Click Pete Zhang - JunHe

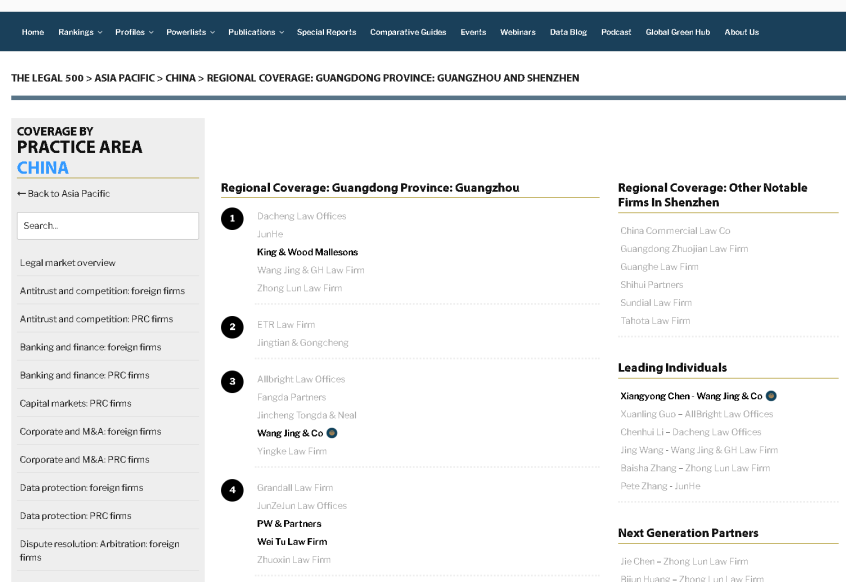click(660, 486)
